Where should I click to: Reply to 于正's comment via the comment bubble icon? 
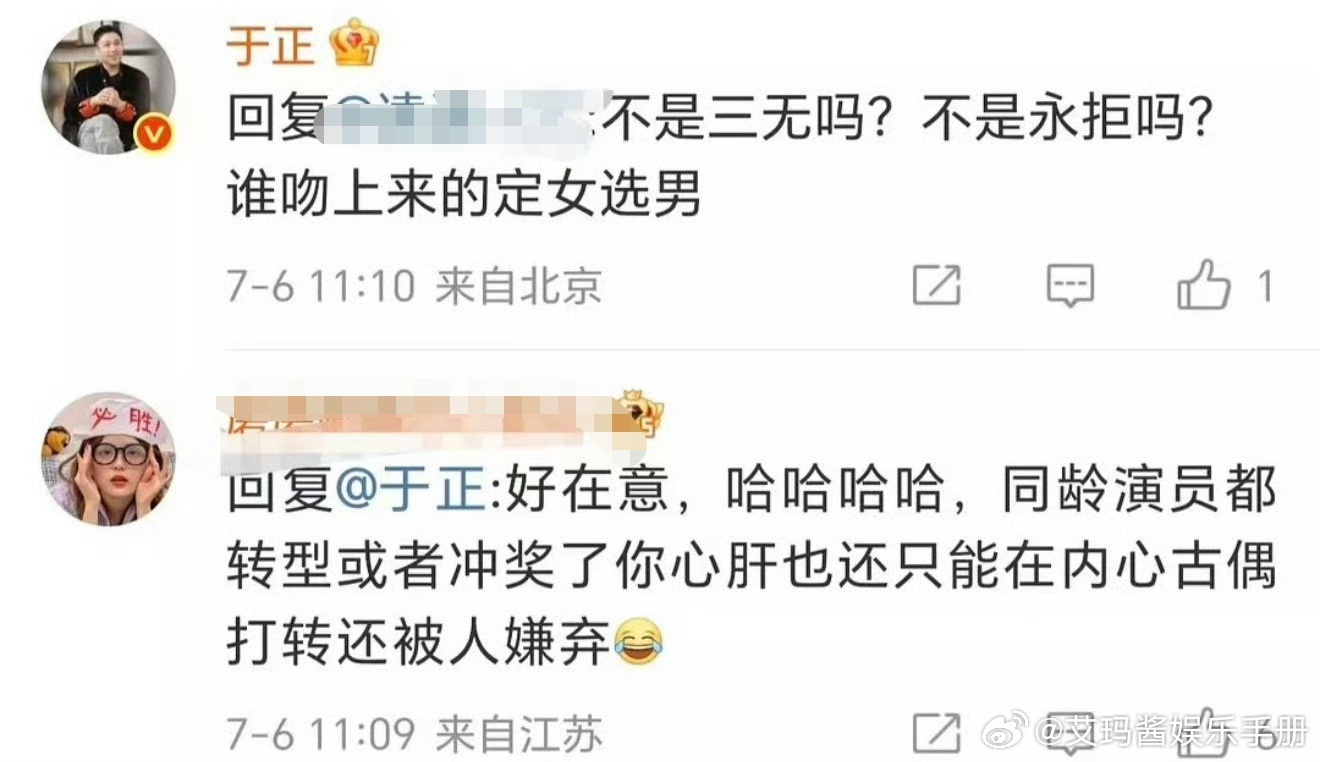point(1070,286)
